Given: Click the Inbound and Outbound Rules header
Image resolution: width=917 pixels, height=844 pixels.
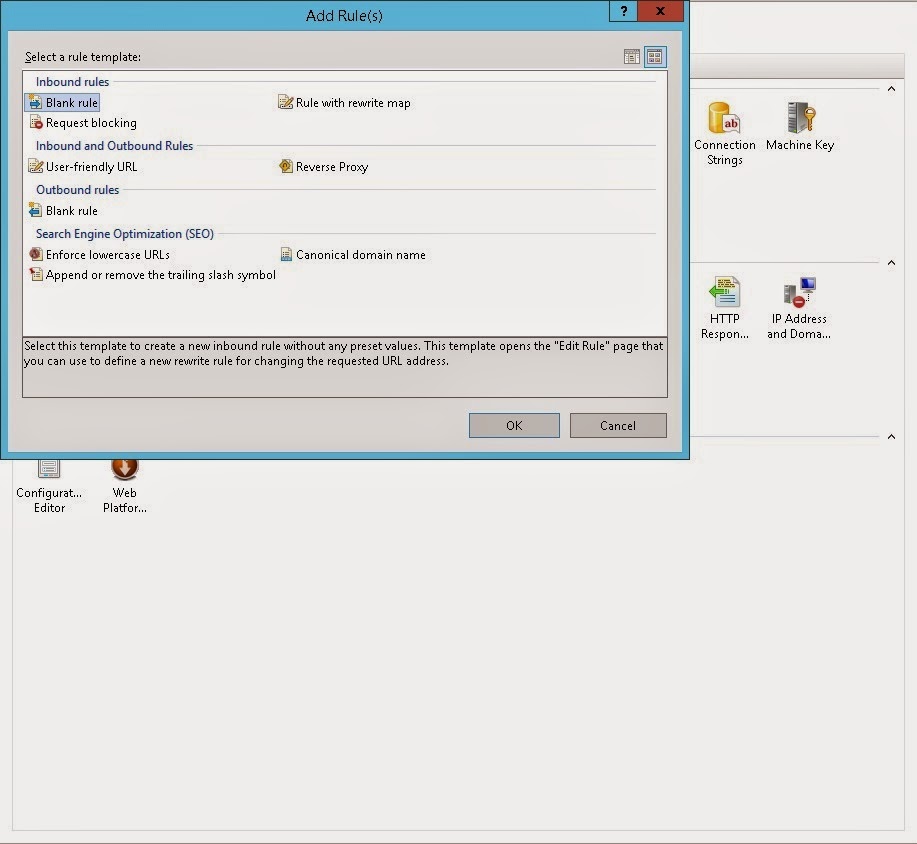Looking at the screenshot, I should [114, 146].
